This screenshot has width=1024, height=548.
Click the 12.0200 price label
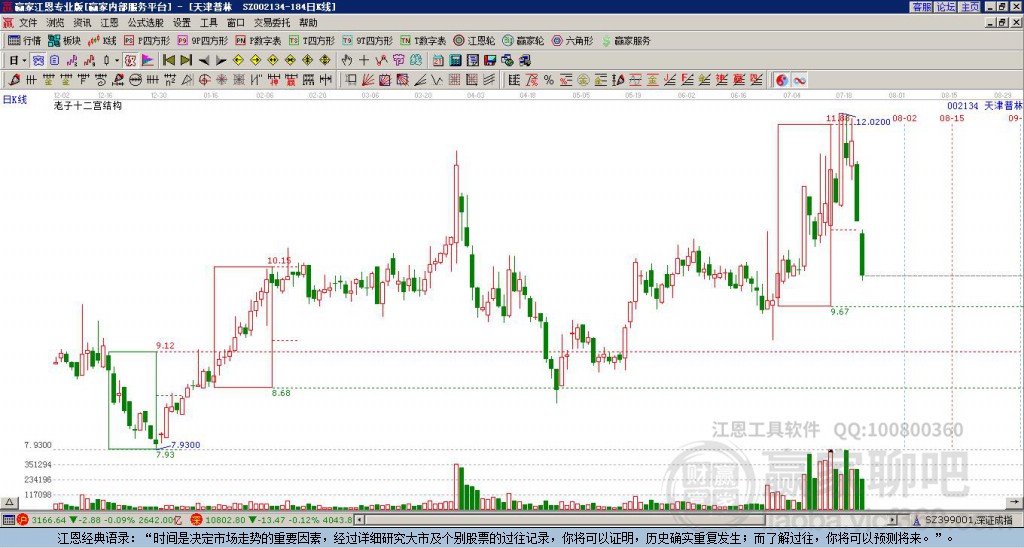873,122
